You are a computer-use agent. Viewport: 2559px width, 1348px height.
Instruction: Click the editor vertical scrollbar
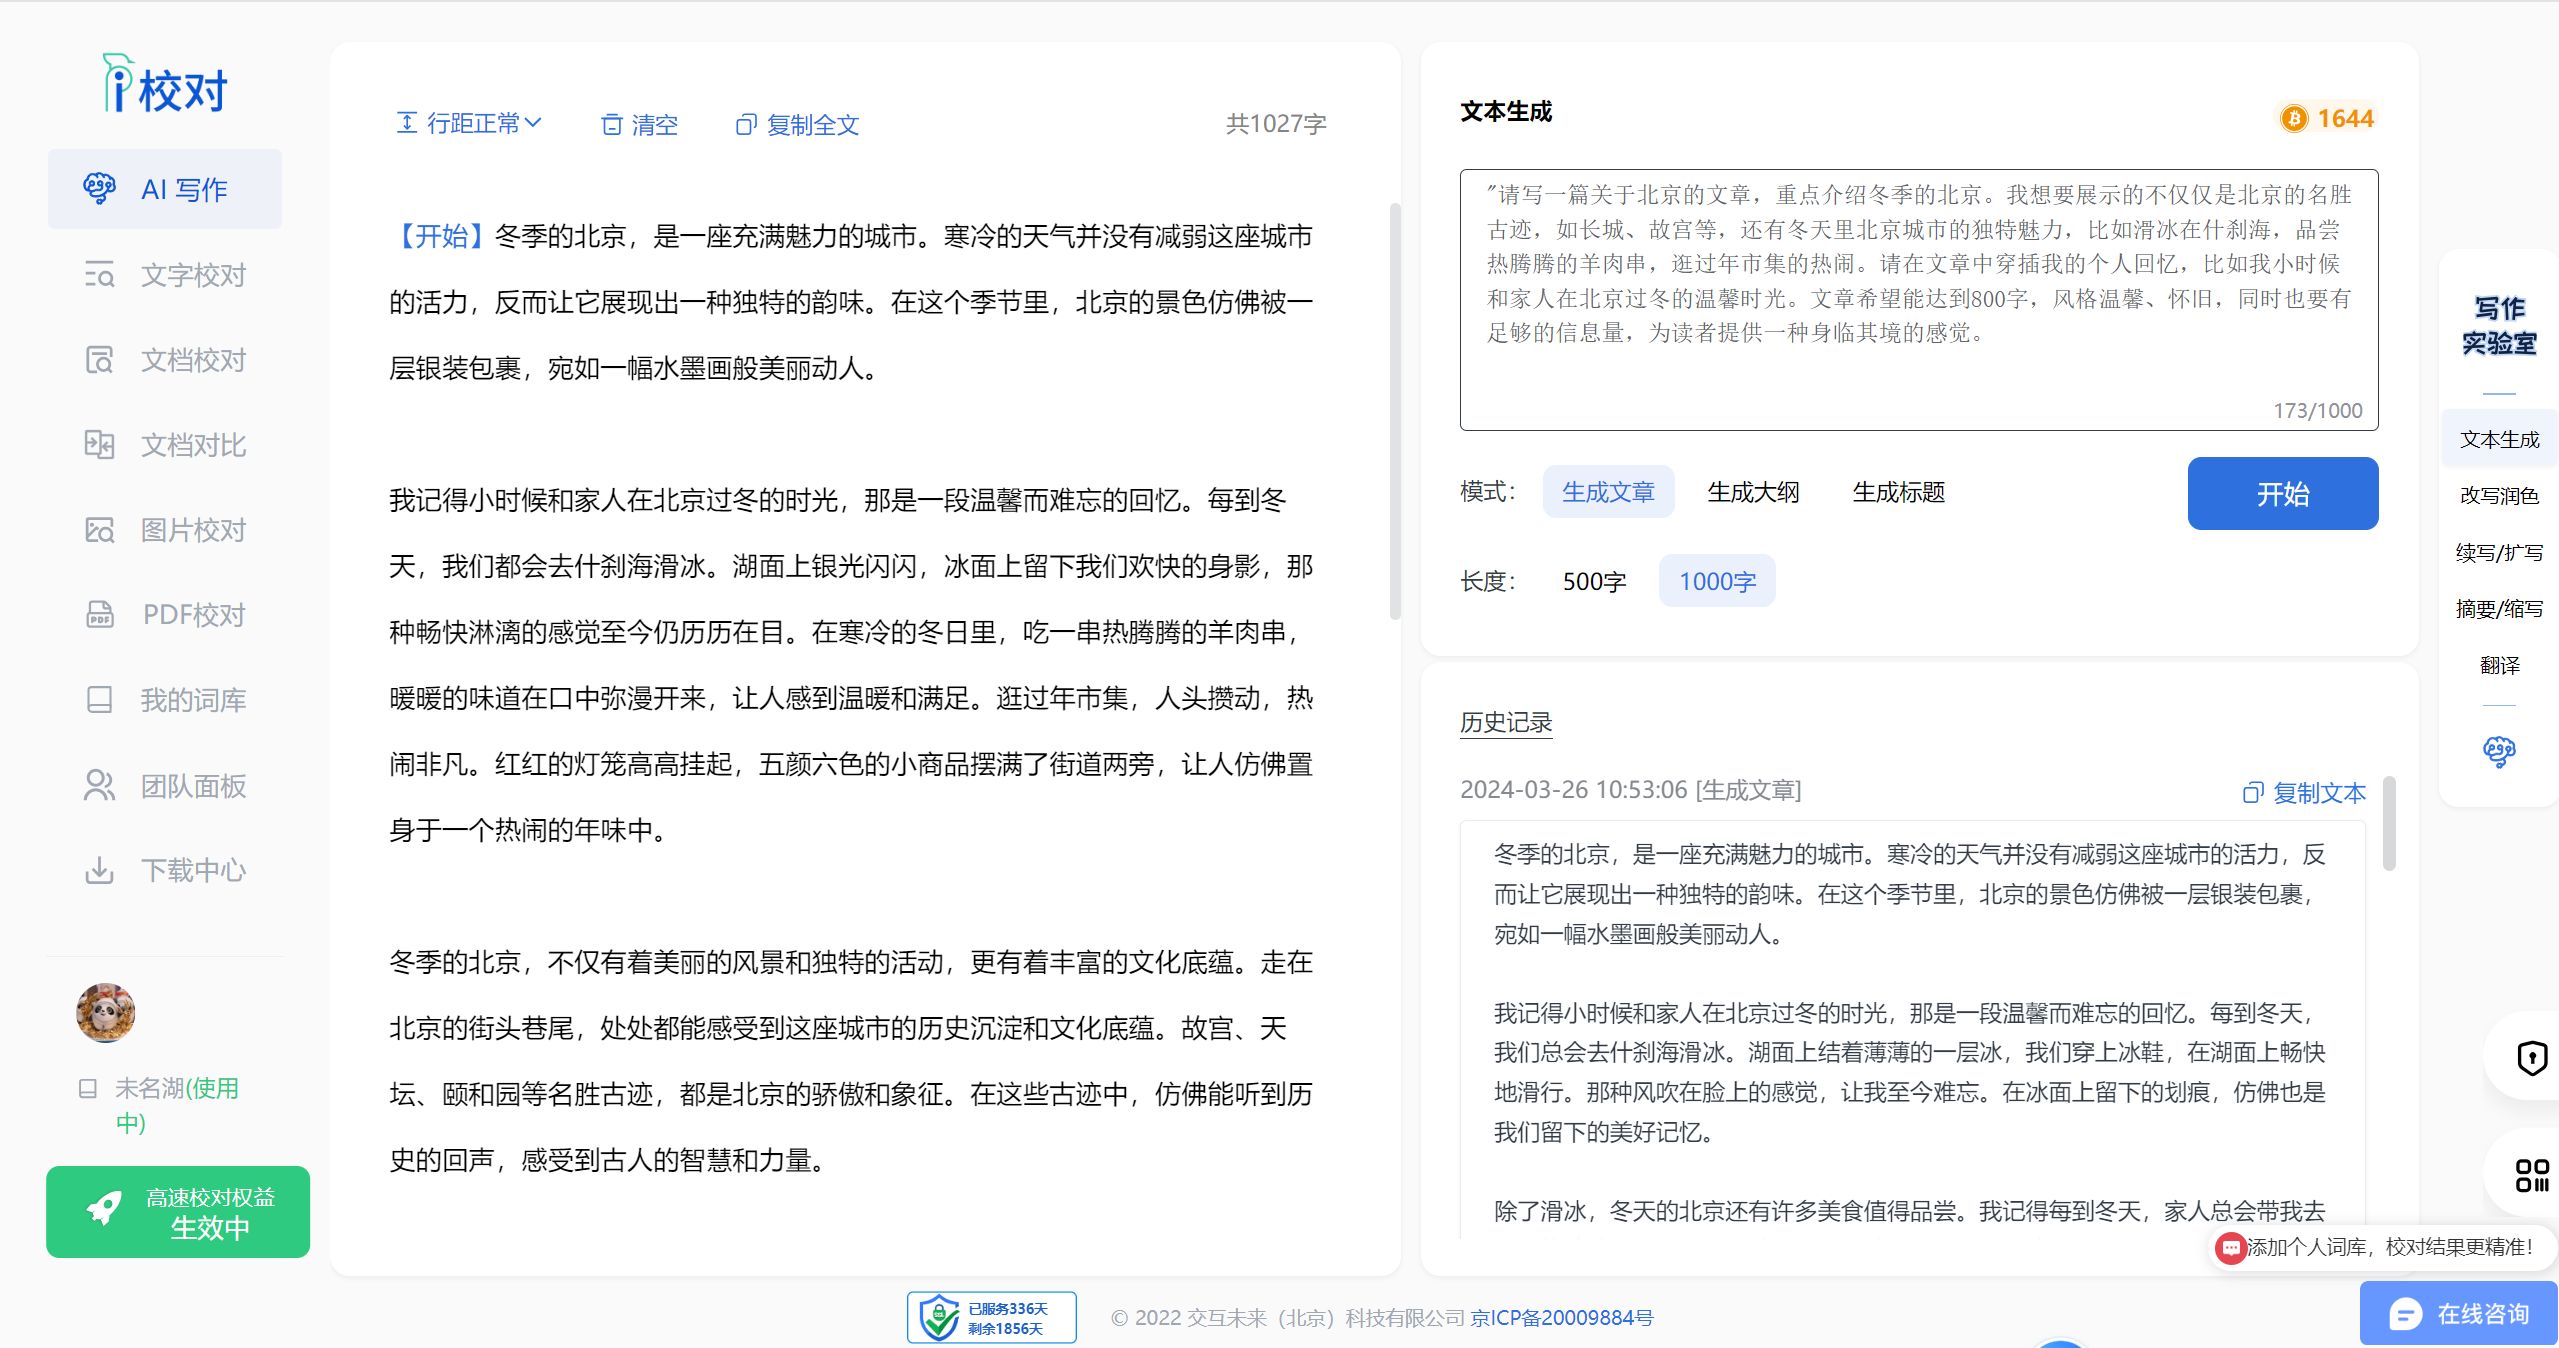tap(1395, 410)
